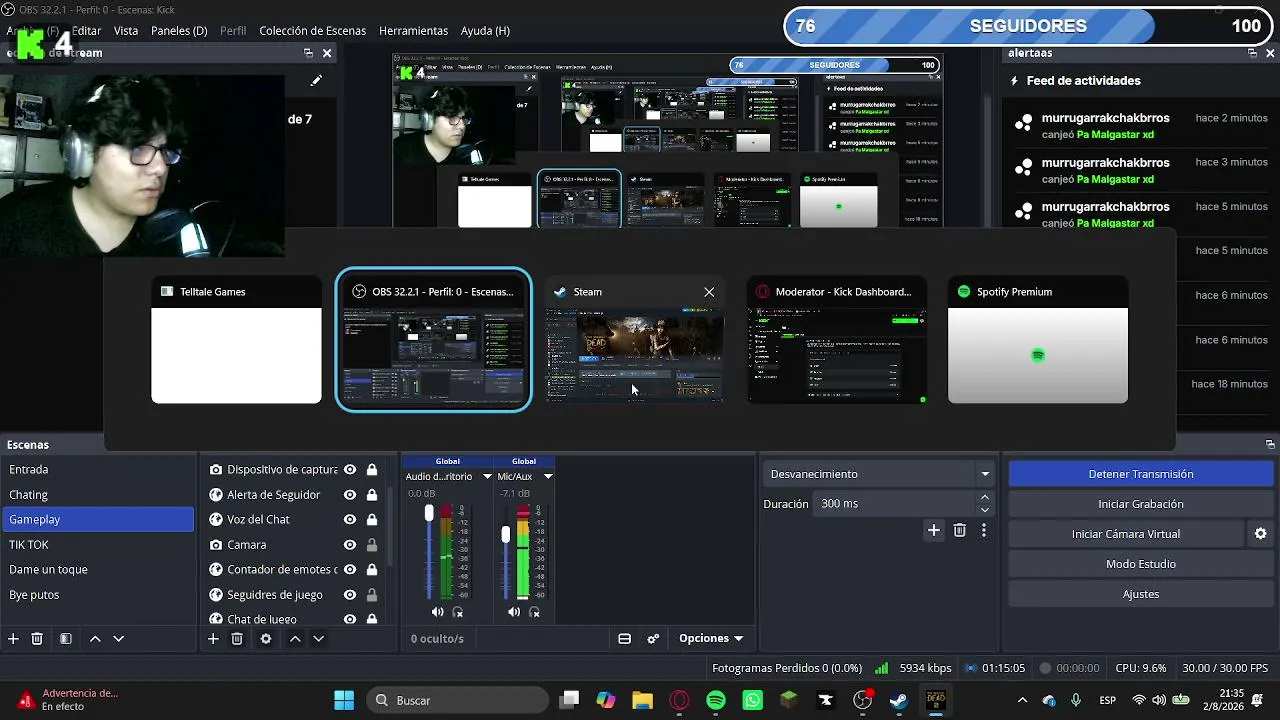Add a new source with the plus icon
The height and width of the screenshot is (720, 1280).
213,639
